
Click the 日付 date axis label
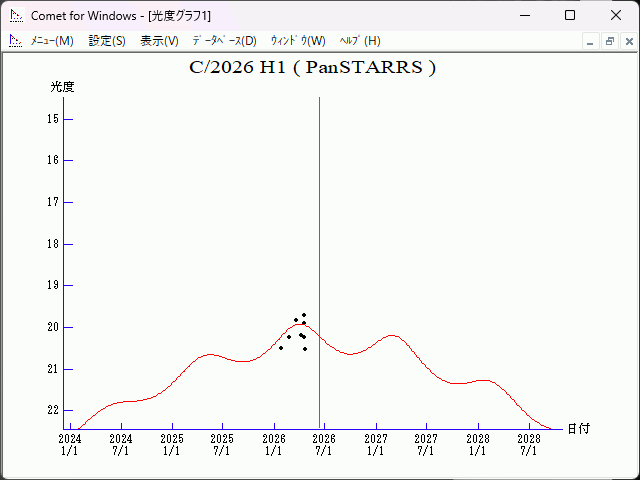pyautogui.click(x=578, y=428)
